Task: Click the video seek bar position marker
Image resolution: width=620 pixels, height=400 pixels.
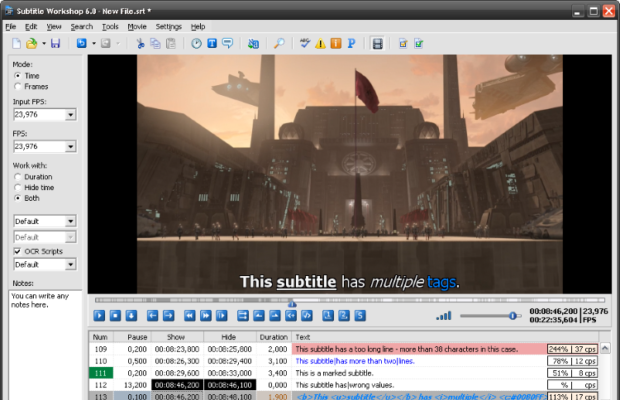Action: 292,304
